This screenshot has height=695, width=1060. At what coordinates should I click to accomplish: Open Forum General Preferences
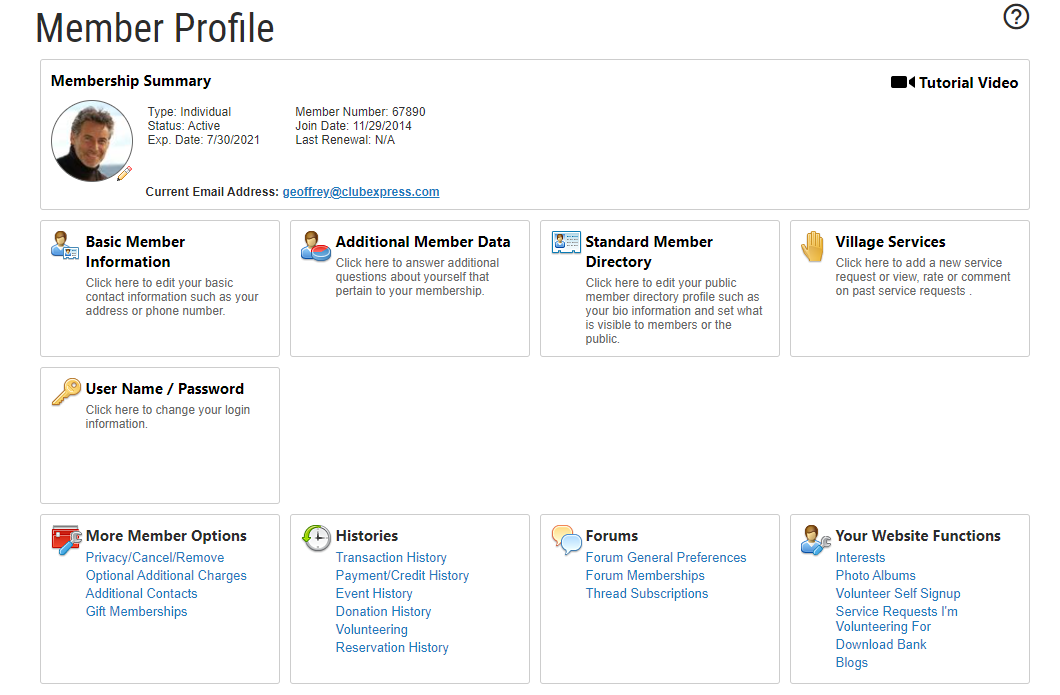pyautogui.click(x=666, y=558)
